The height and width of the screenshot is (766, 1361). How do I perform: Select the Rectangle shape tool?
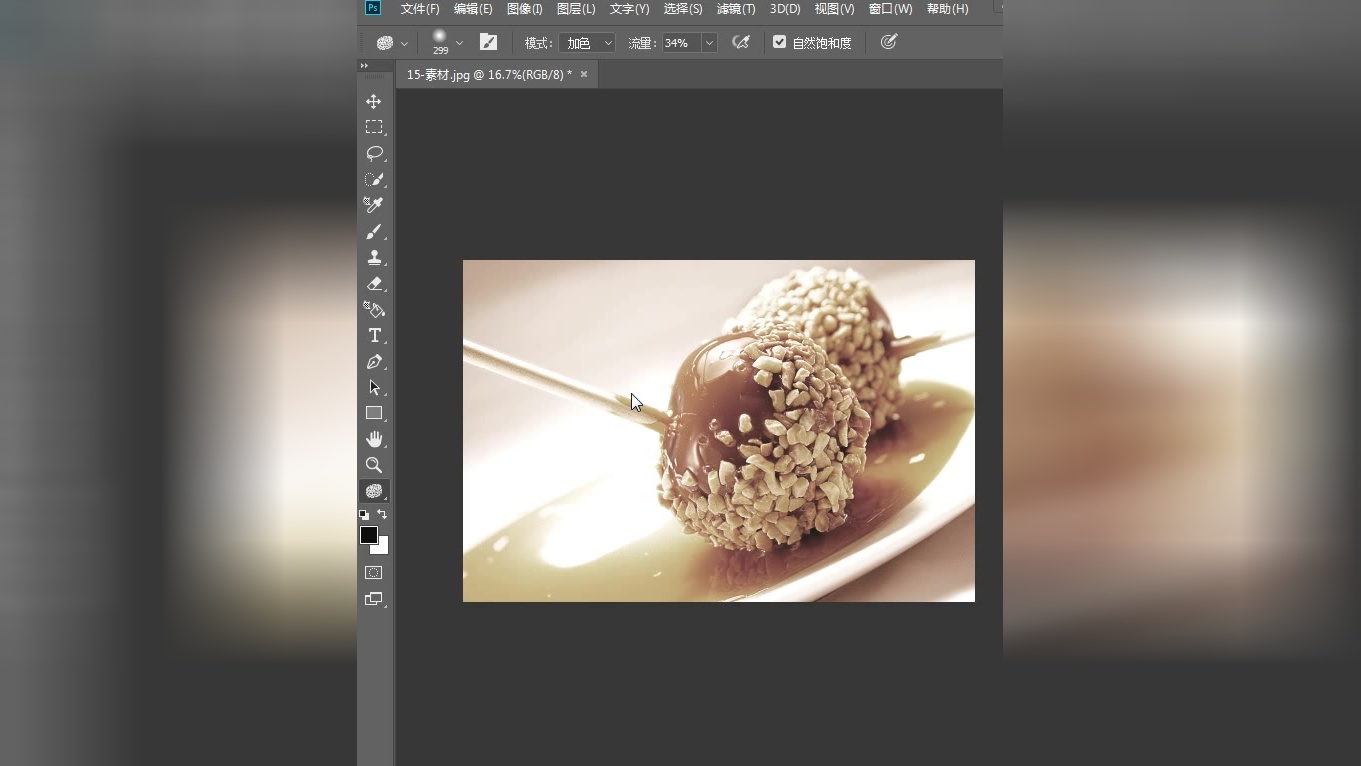point(374,413)
